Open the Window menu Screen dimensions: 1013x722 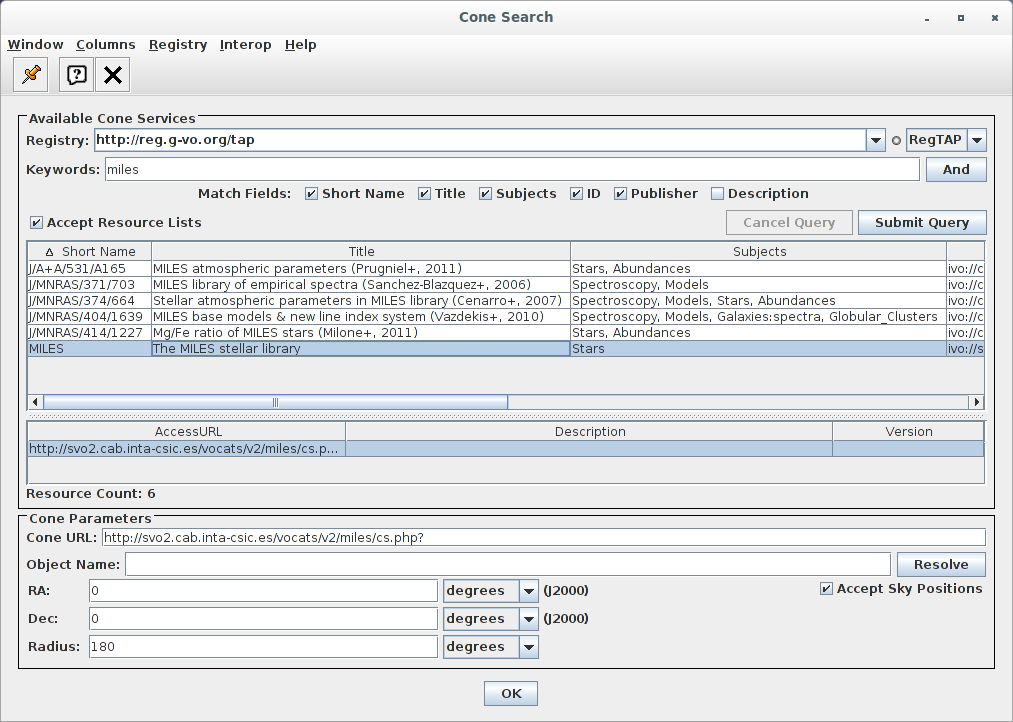[x=36, y=45]
